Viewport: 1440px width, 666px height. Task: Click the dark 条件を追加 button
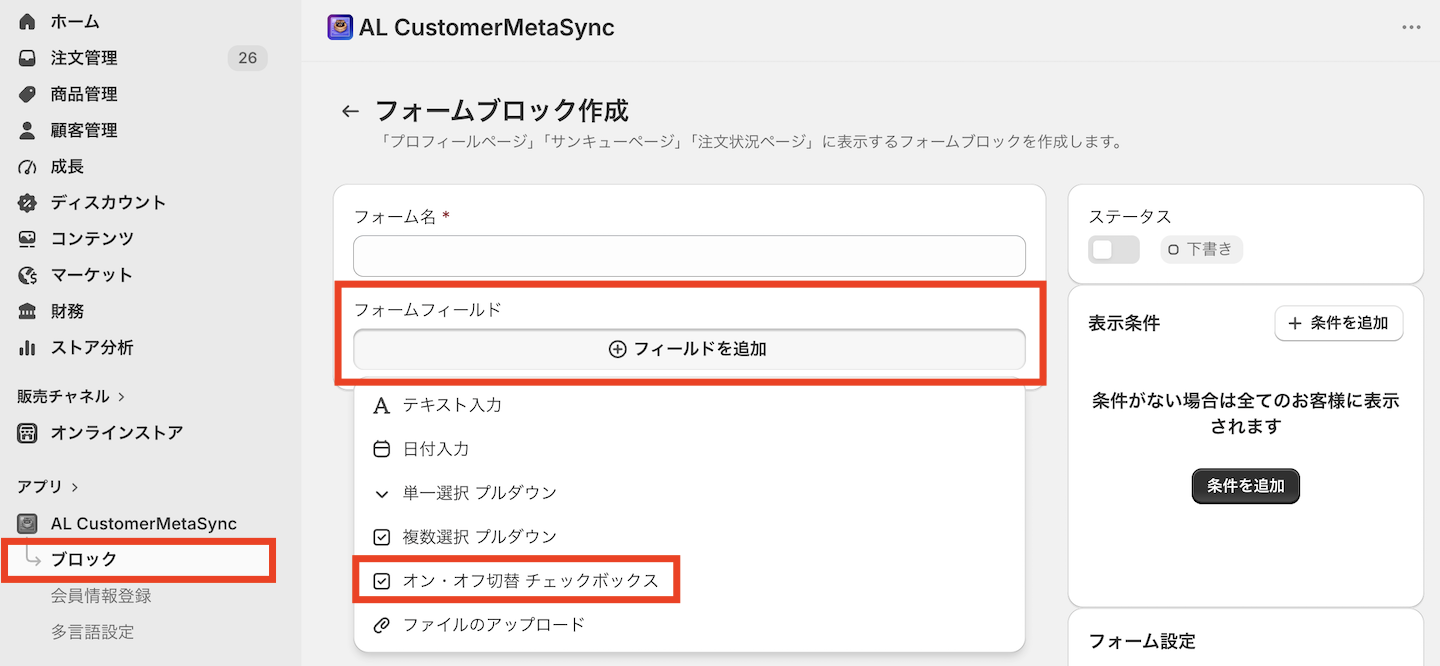pyautogui.click(x=1245, y=486)
